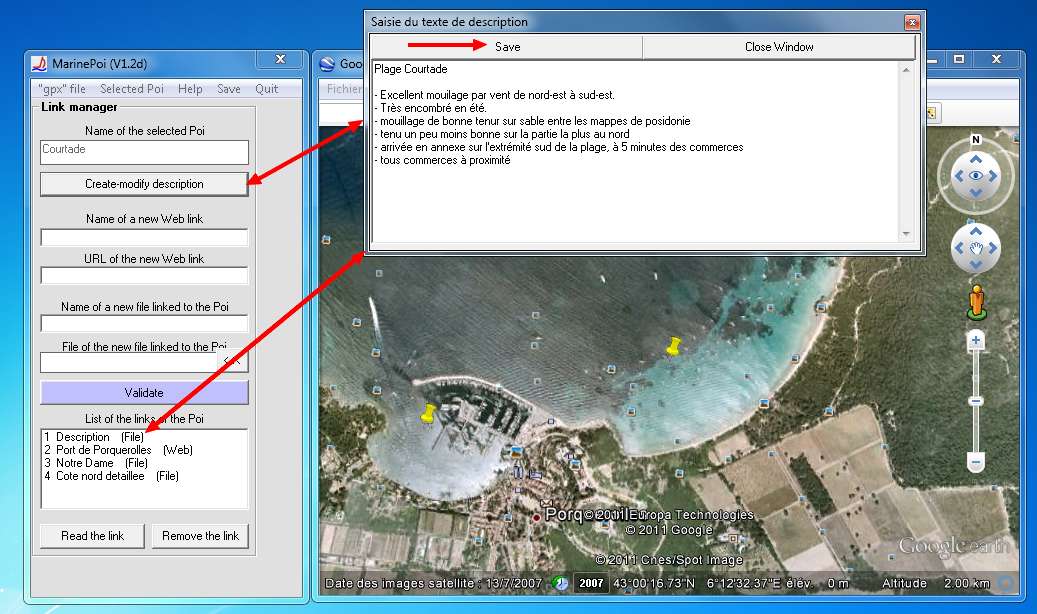Open the Fichier menu in Google Earth
This screenshot has width=1037, height=614.
[x=344, y=89]
